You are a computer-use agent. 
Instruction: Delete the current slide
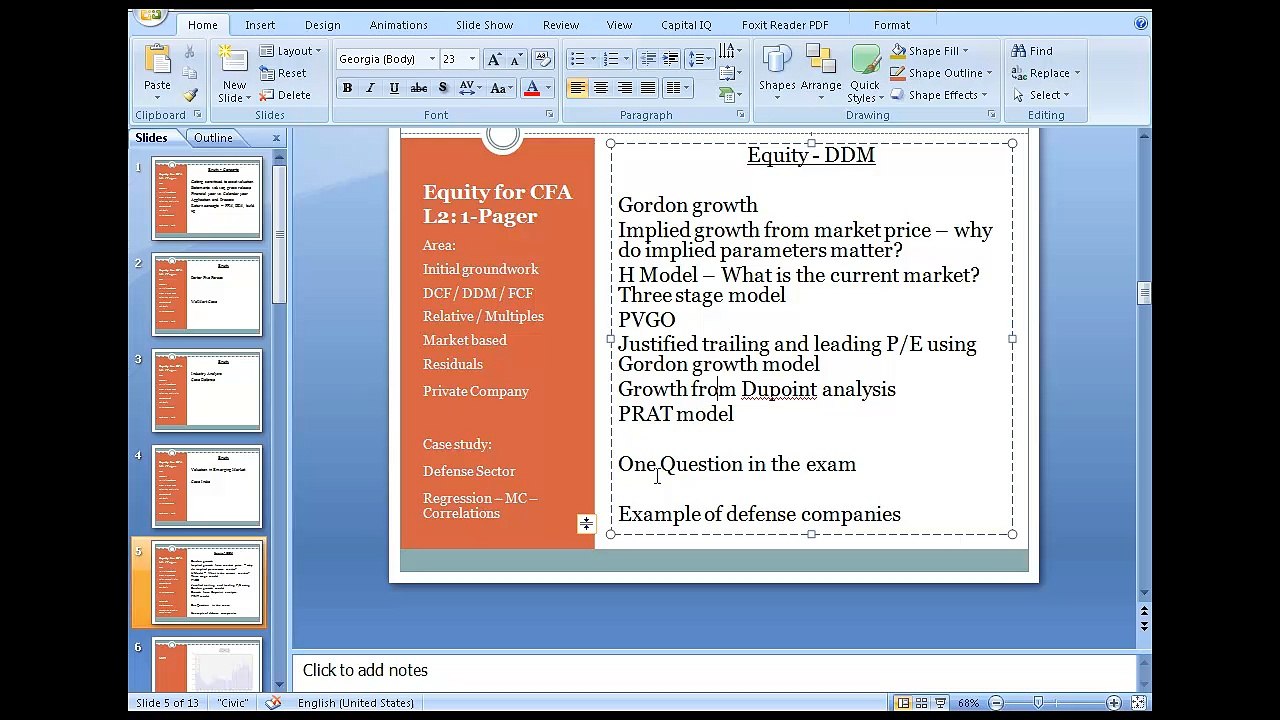[285, 95]
